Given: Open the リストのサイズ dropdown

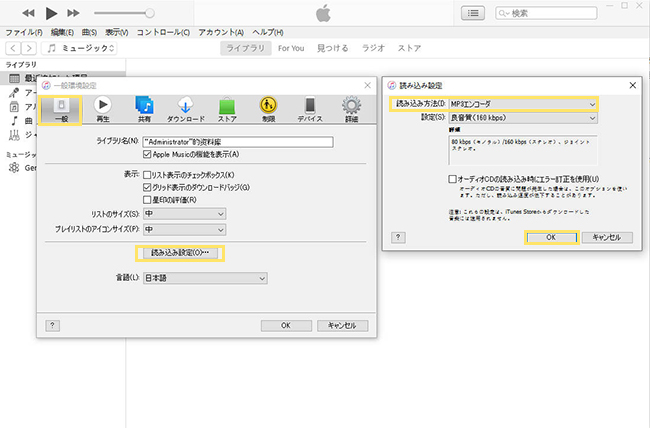Looking at the screenshot, I should point(184,214).
